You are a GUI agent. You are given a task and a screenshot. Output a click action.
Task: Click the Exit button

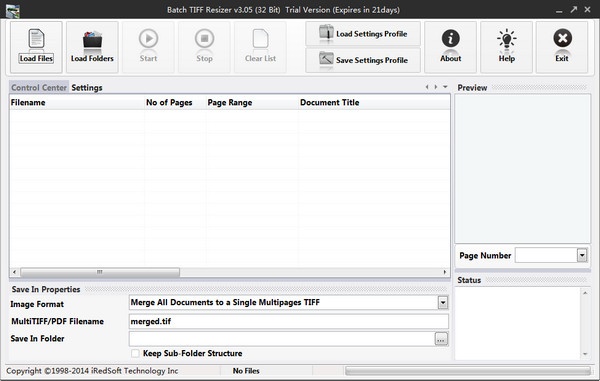coord(562,47)
